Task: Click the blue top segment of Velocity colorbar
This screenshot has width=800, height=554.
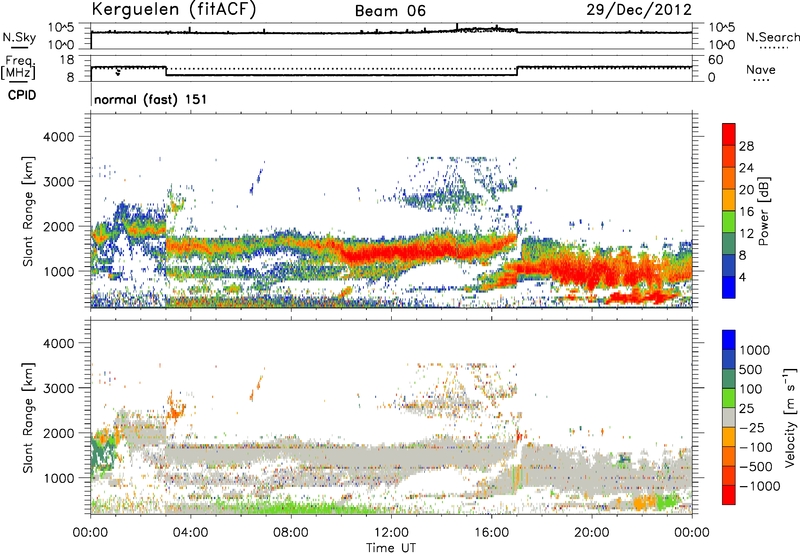Action: tap(729, 340)
